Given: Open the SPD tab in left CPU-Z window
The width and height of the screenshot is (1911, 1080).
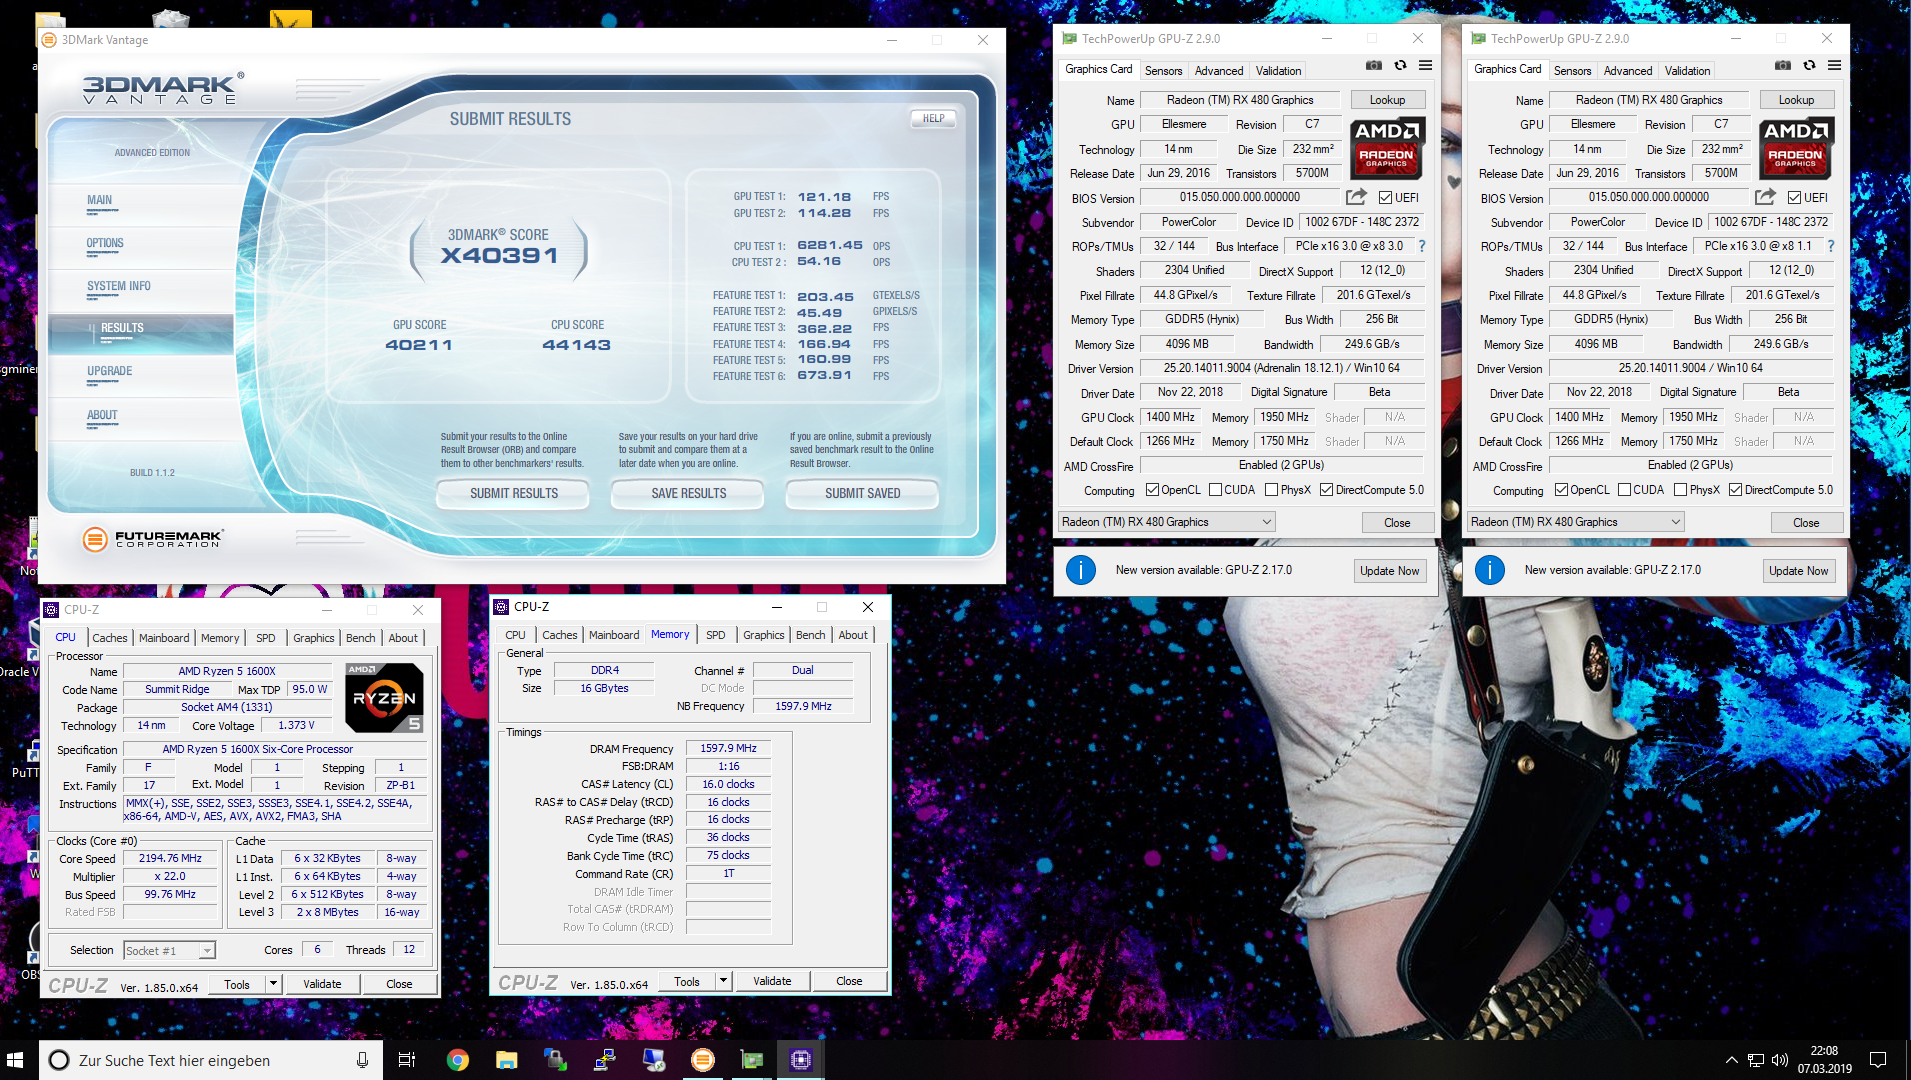Looking at the screenshot, I should (x=265, y=638).
